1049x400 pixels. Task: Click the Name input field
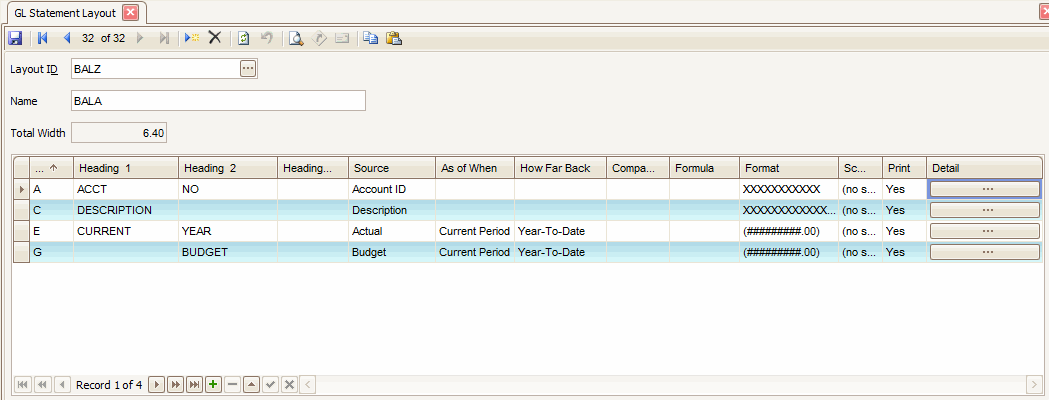tap(217, 101)
